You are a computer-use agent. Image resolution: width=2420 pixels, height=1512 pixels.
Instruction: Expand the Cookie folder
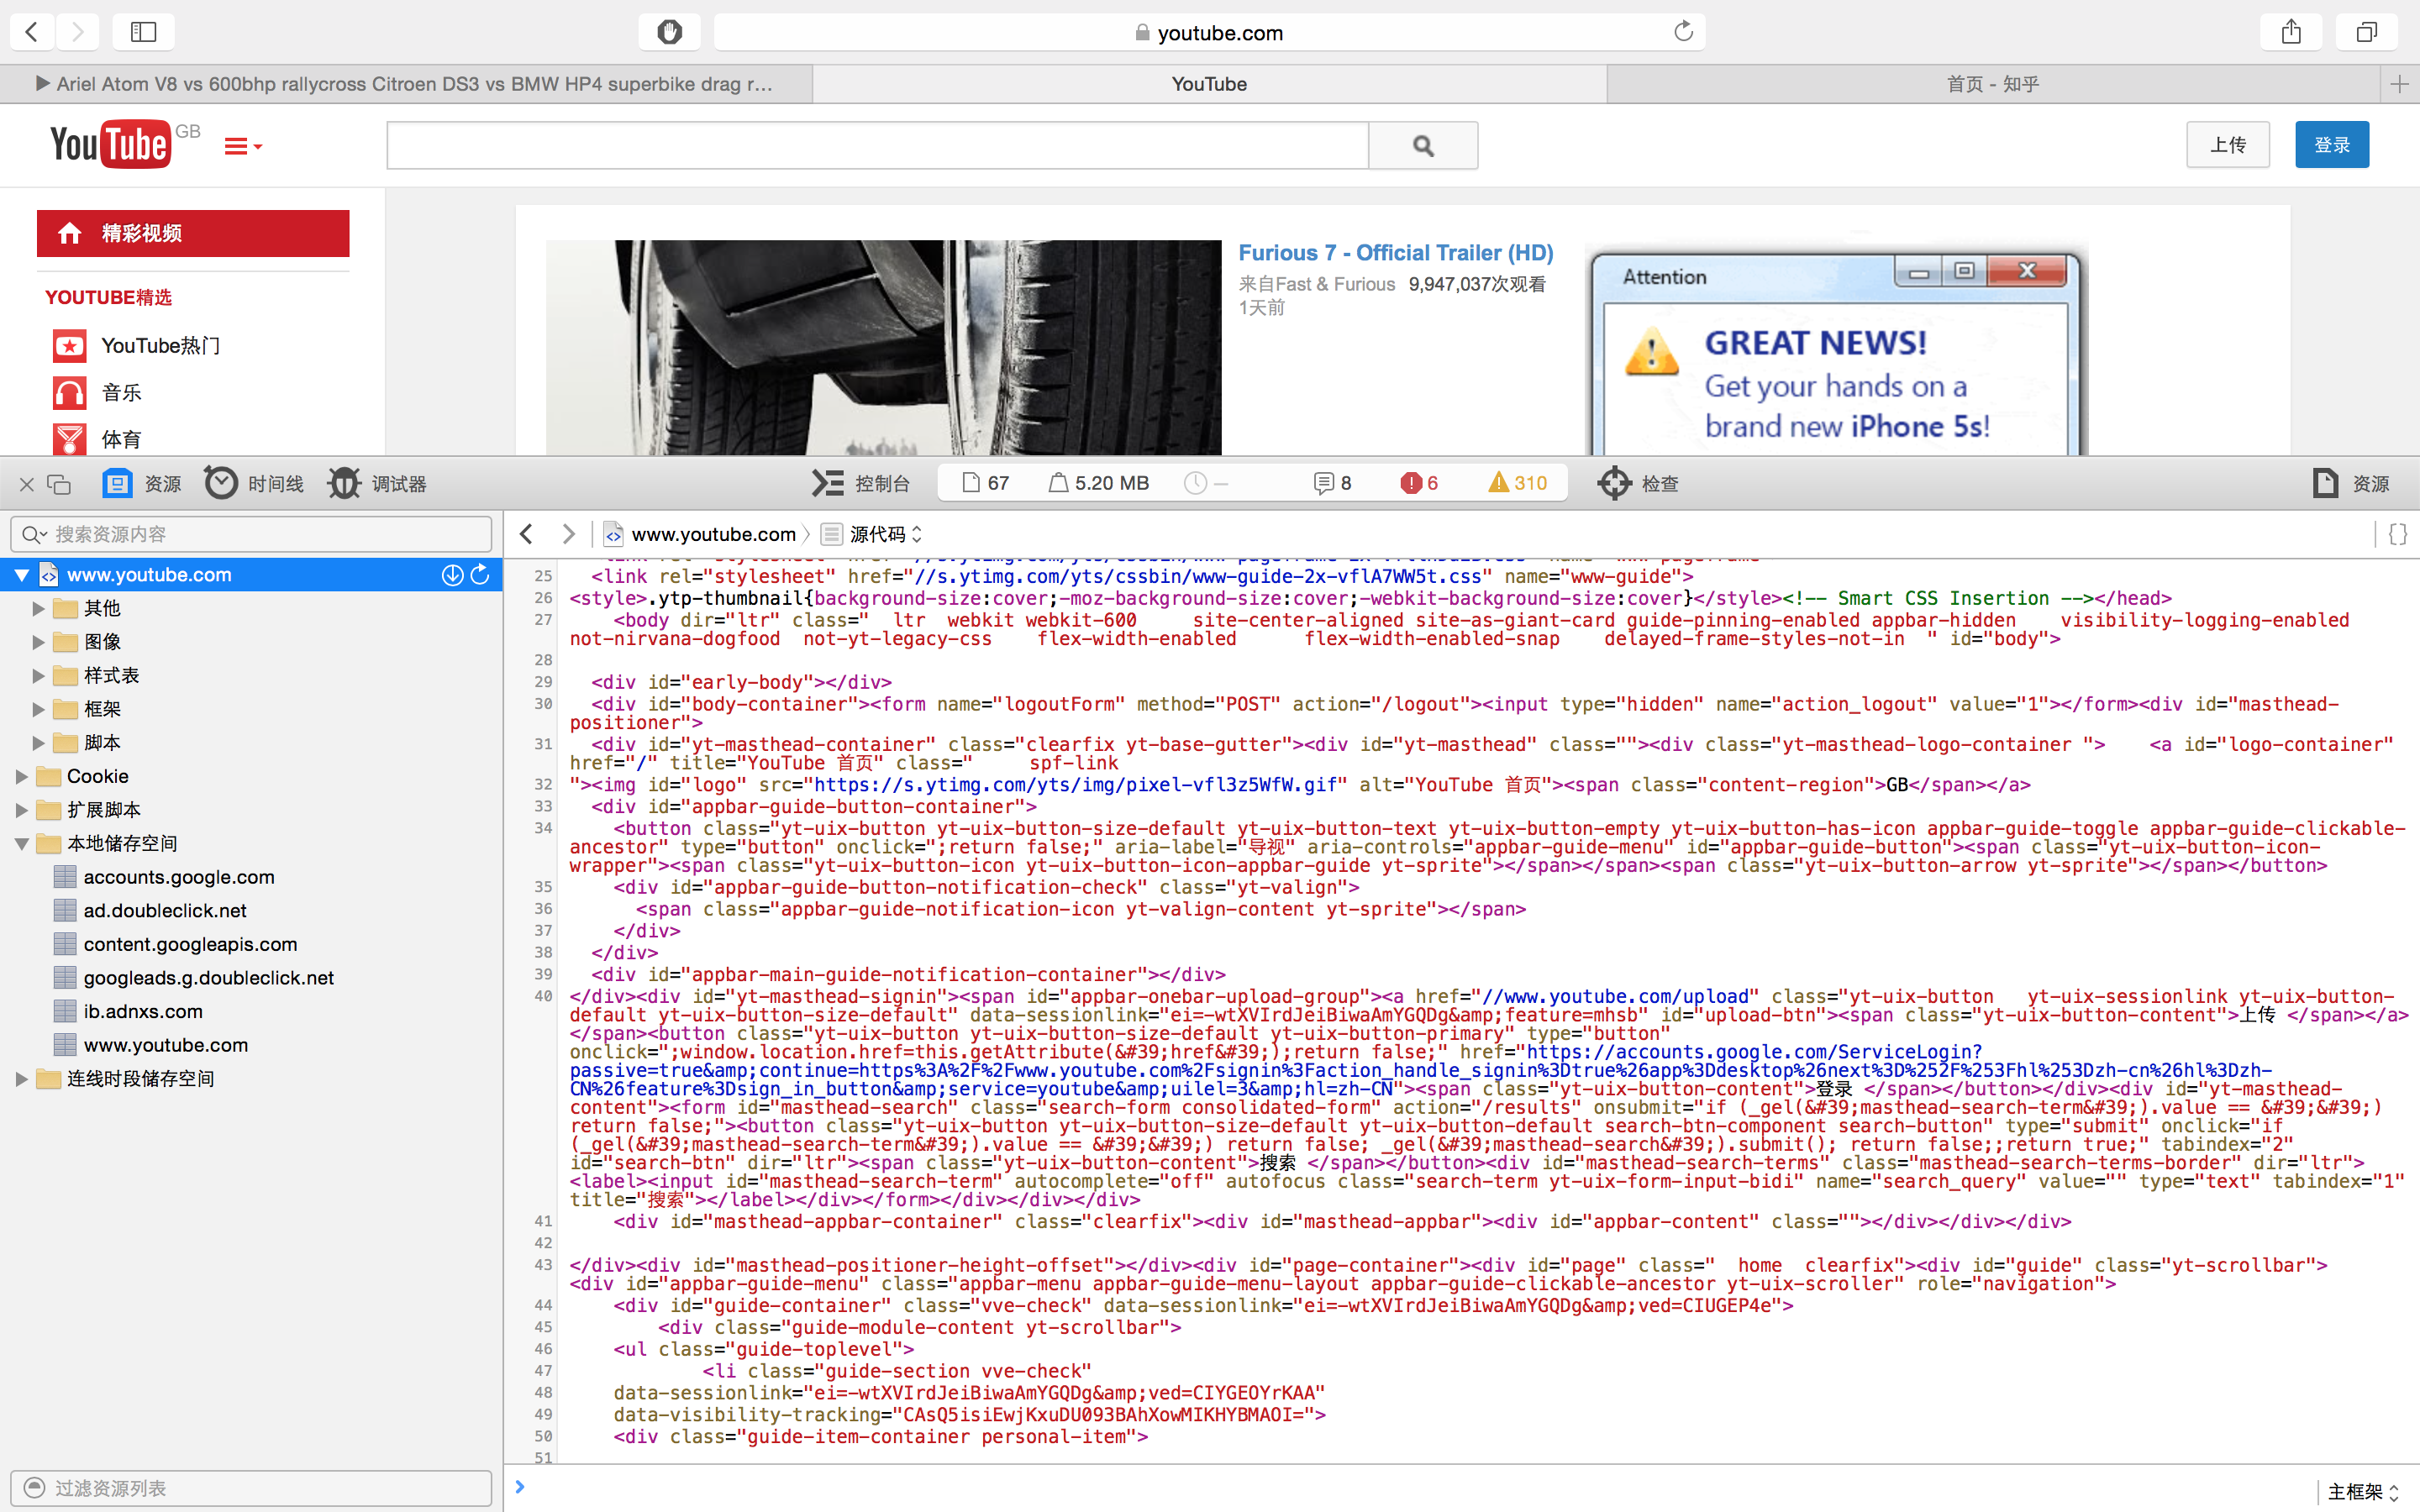pos(21,776)
